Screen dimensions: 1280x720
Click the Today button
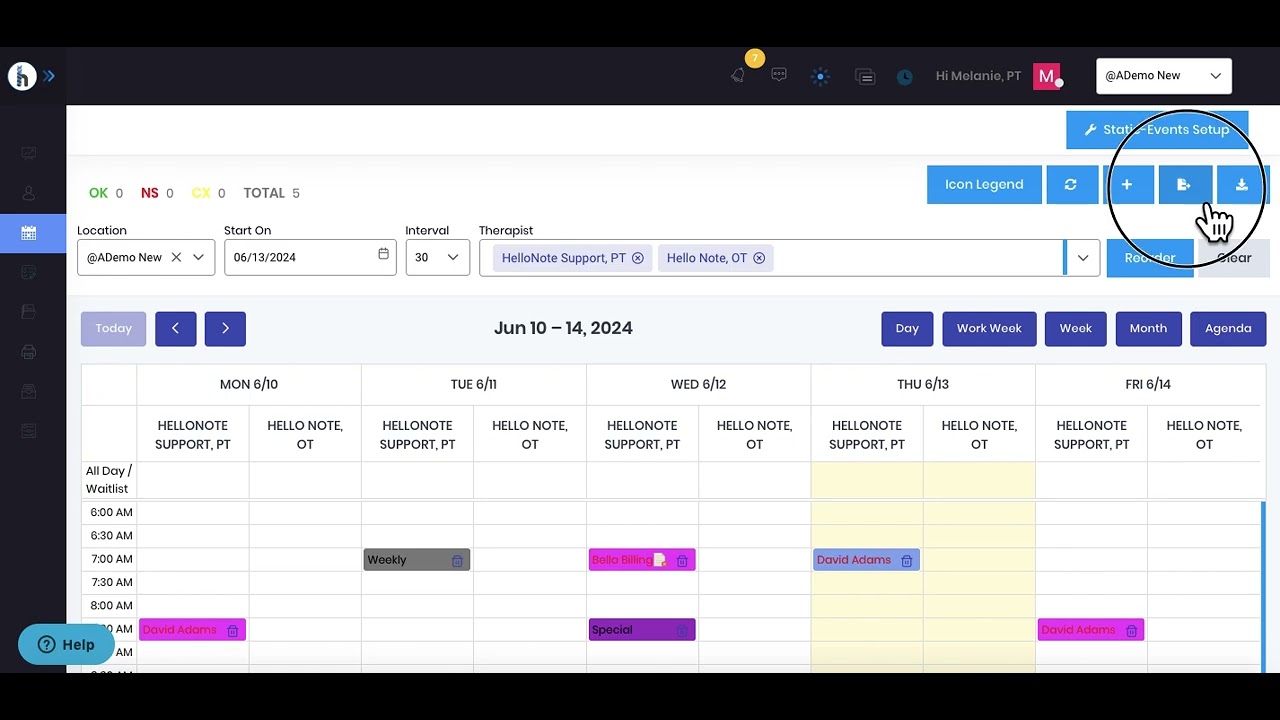[114, 329]
